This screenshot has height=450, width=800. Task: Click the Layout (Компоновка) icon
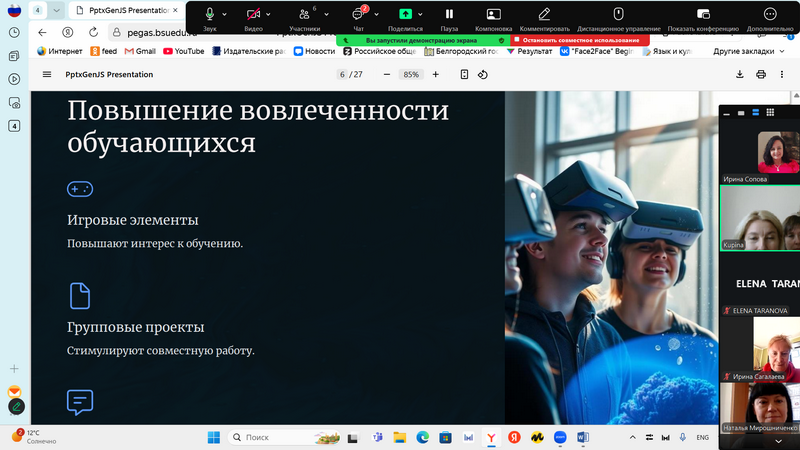pyautogui.click(x=493, y=14)
